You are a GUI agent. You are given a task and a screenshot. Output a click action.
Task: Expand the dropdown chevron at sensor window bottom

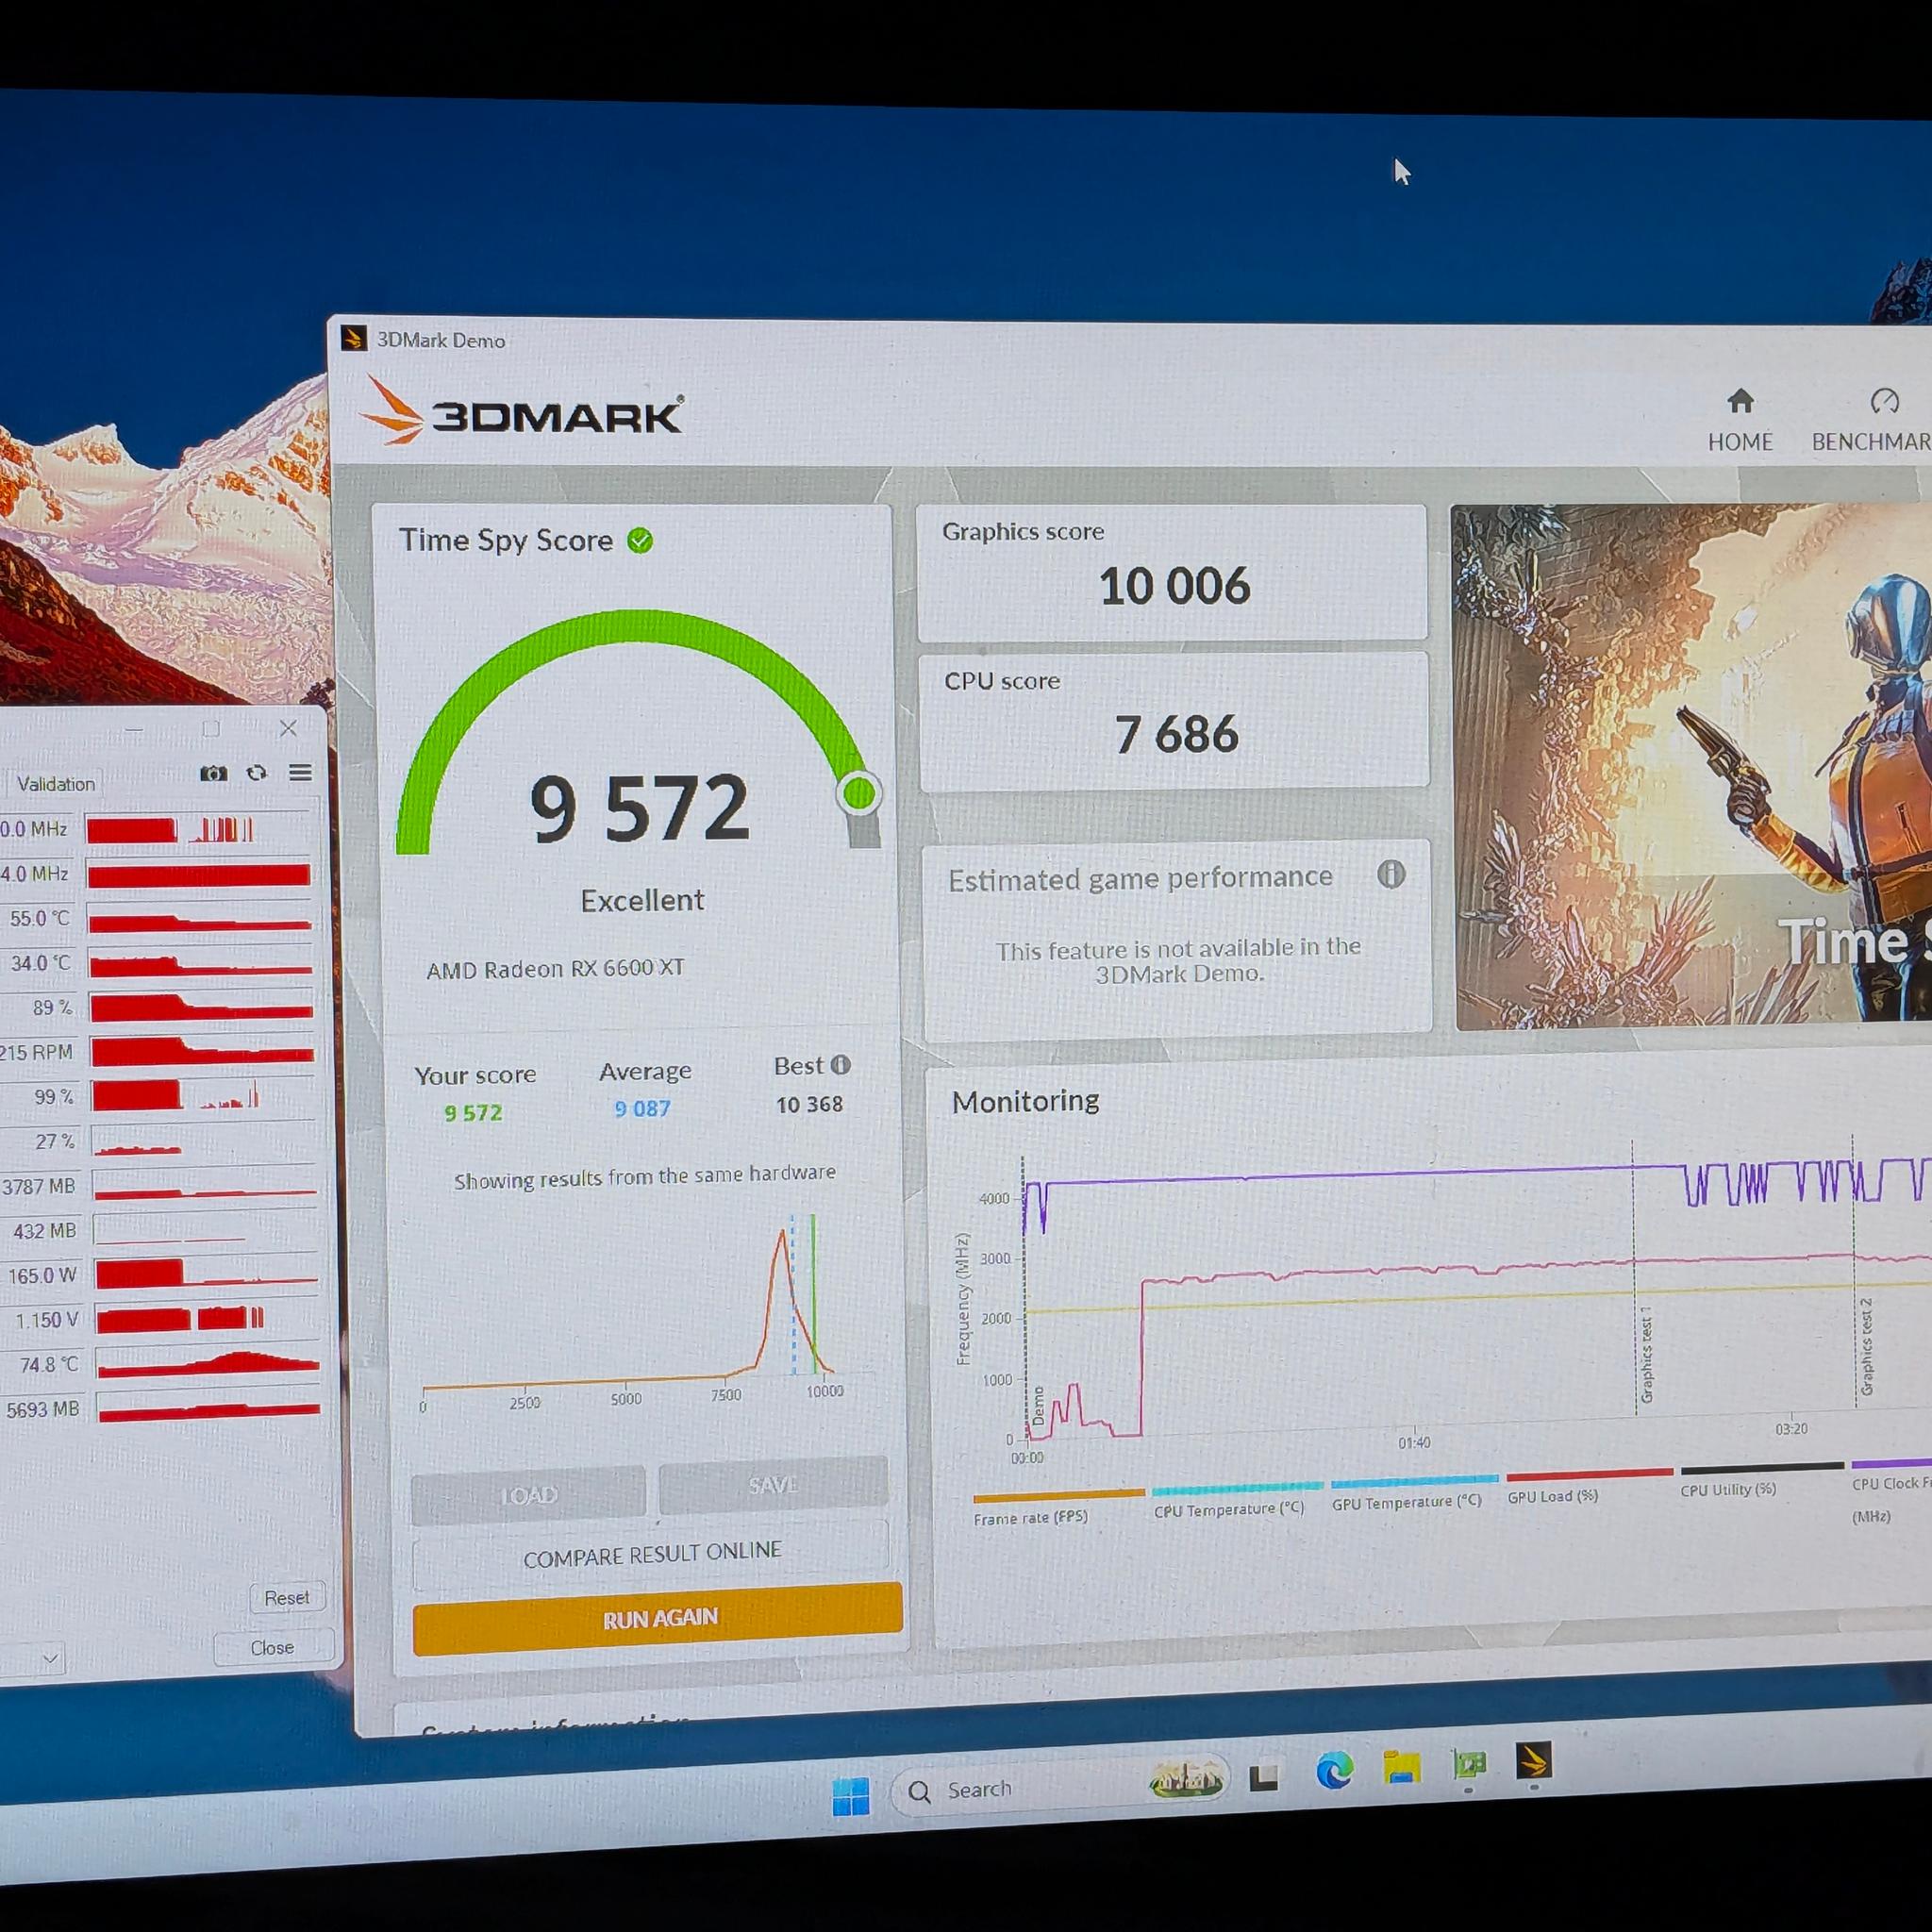[x=50, y=1659]
